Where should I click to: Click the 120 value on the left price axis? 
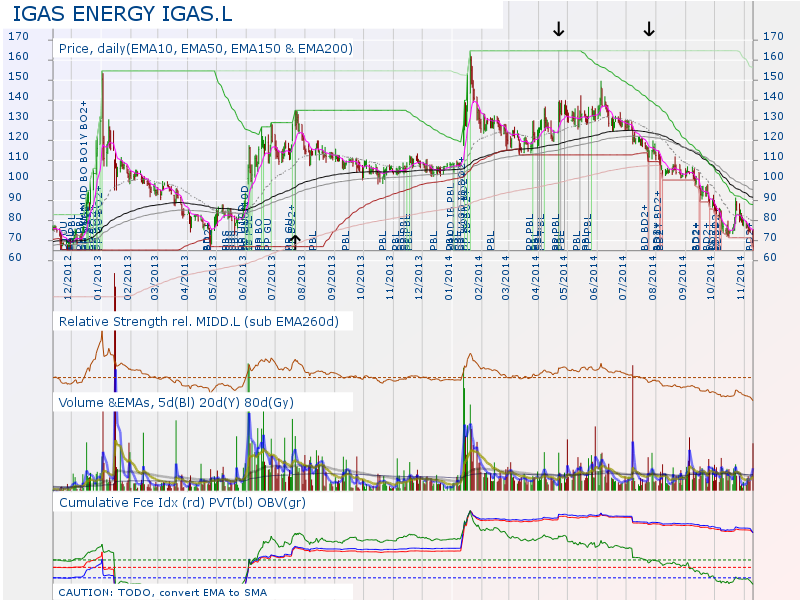tap(18, 136)
